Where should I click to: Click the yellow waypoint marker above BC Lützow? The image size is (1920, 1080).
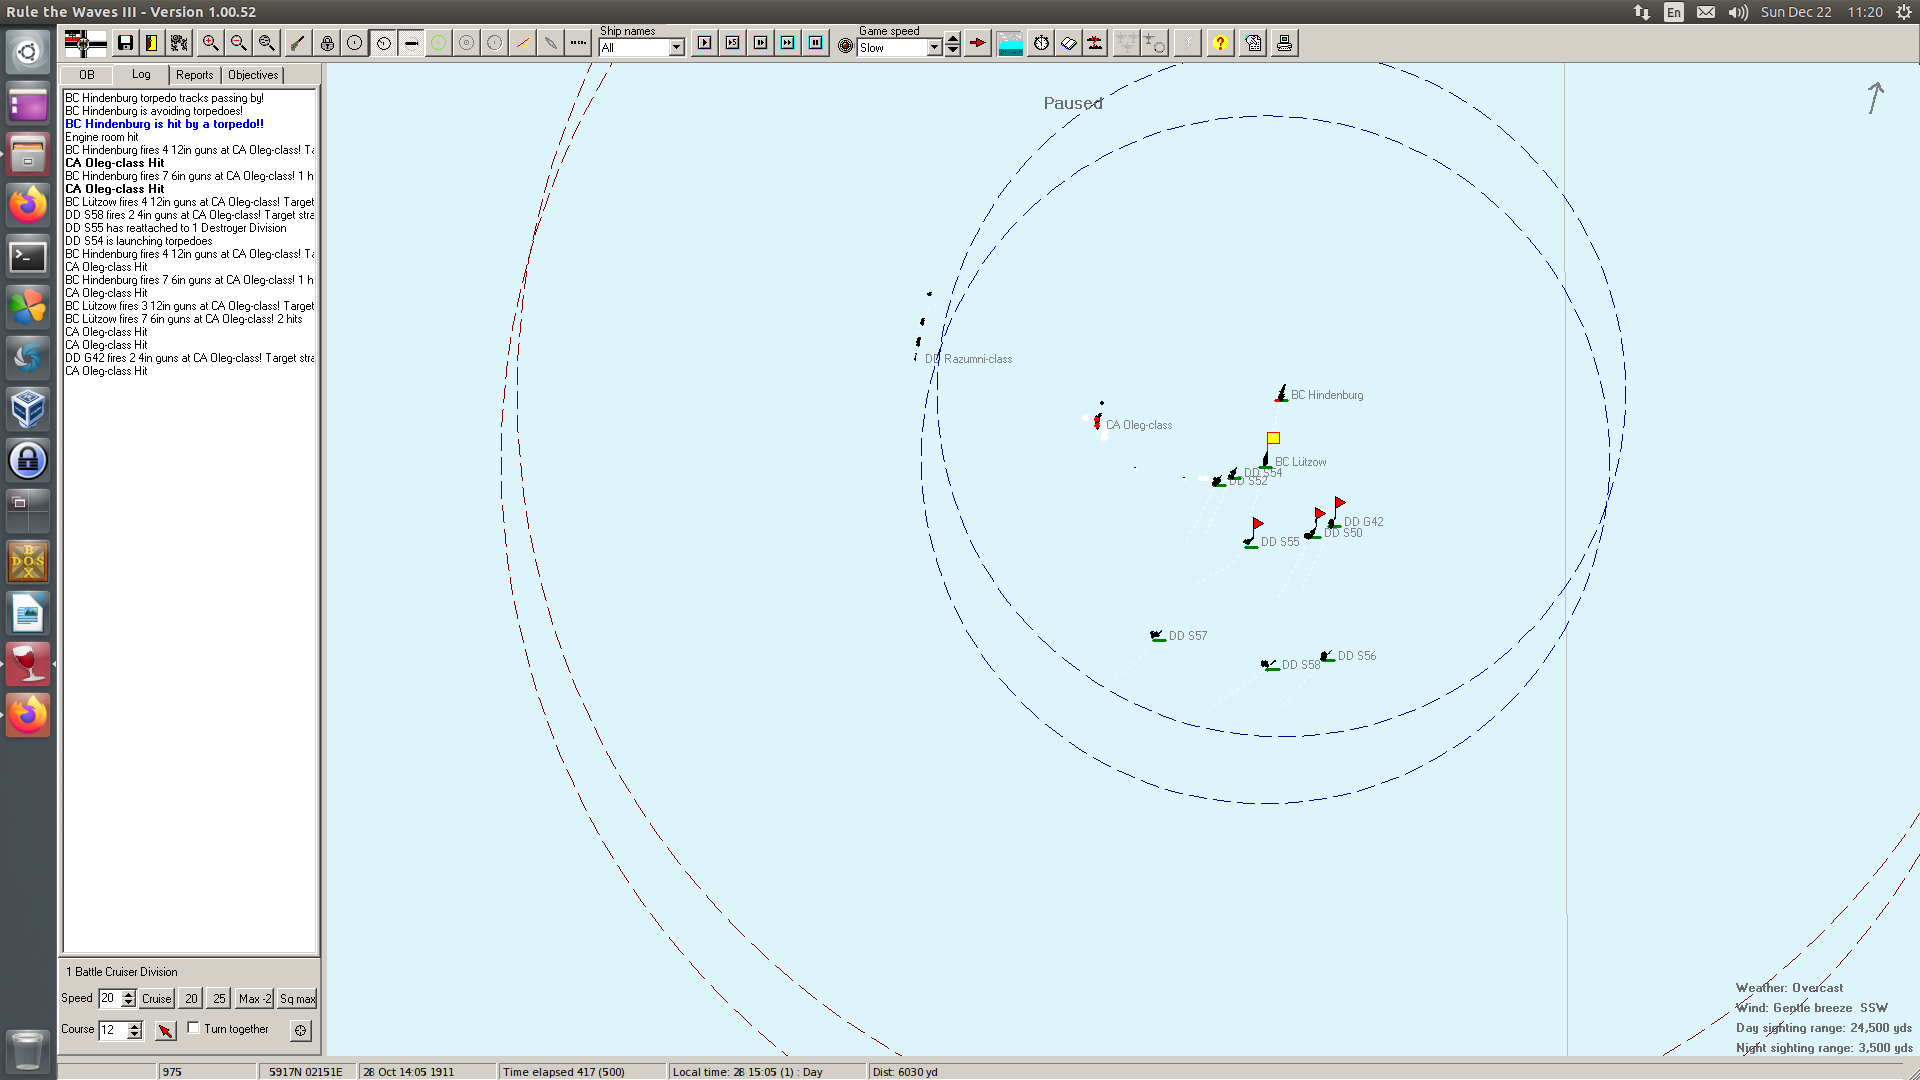[1273, 438]
